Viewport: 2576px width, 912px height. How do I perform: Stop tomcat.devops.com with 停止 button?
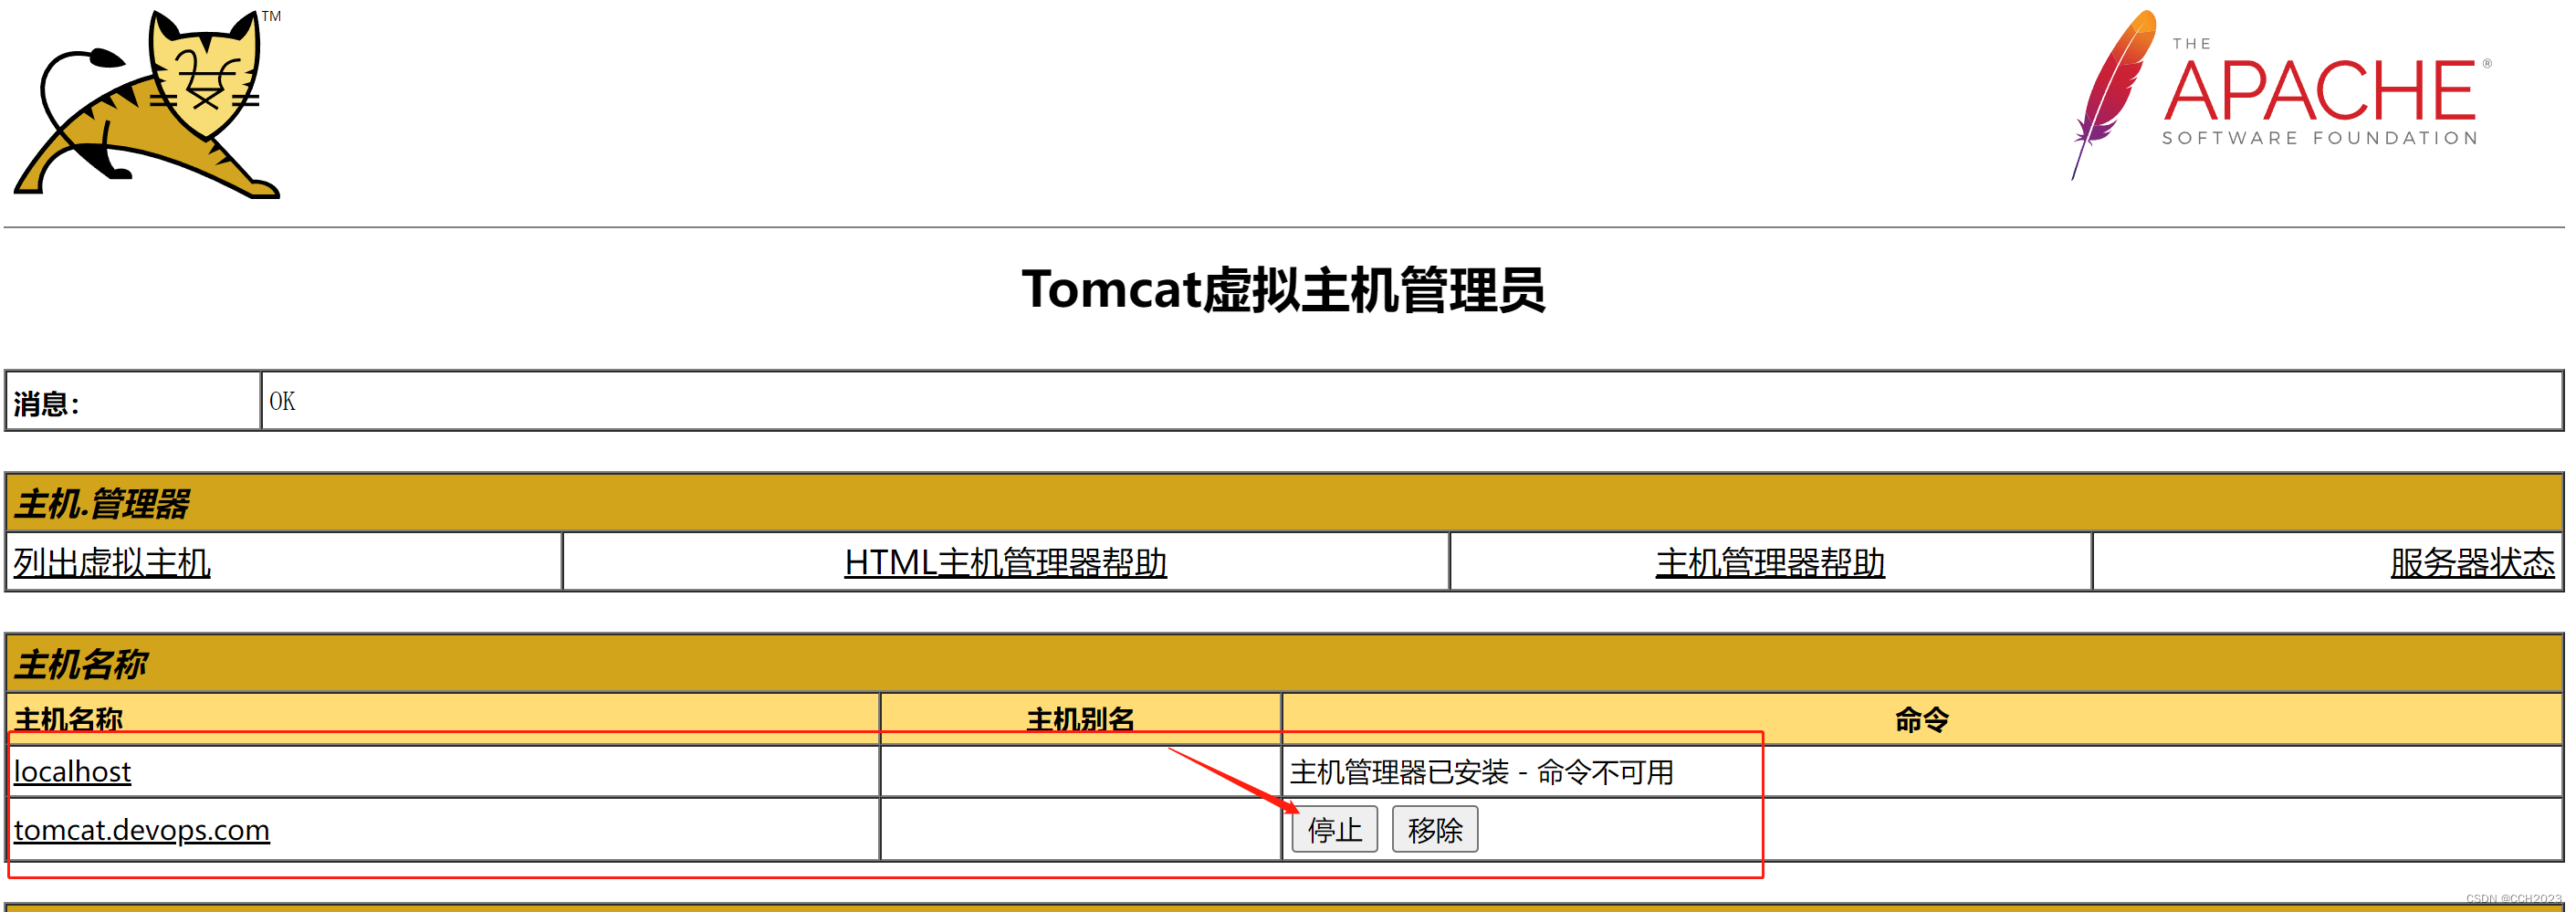pyautogui.click(x=1334, y=830)
